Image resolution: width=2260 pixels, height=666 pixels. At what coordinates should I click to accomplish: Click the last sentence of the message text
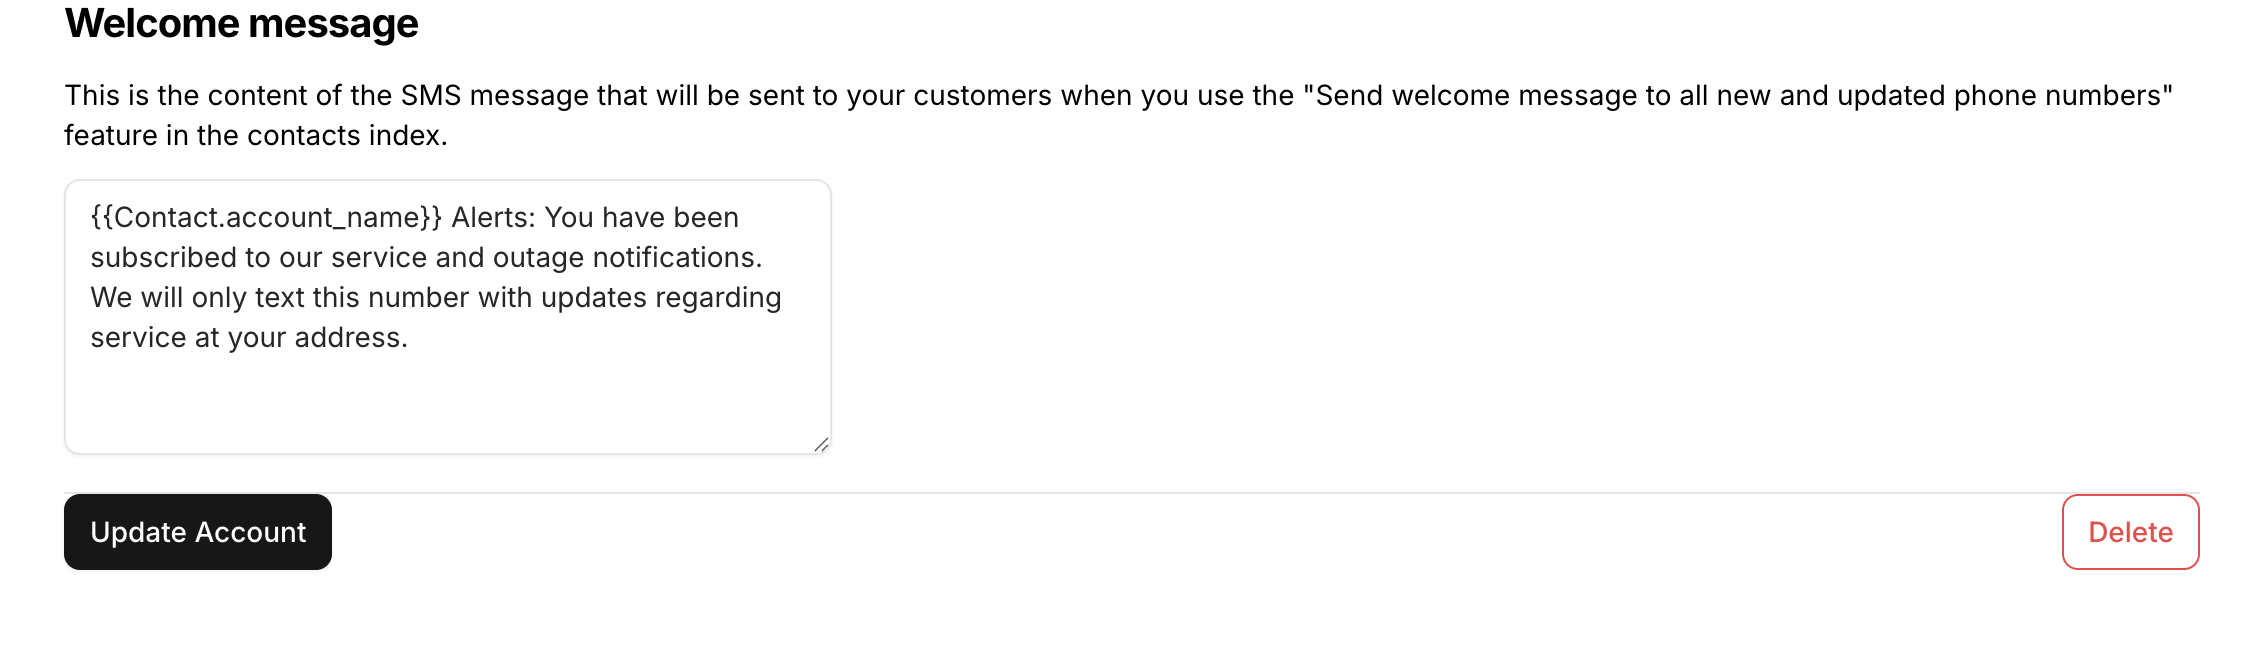(x=250, y=337)
